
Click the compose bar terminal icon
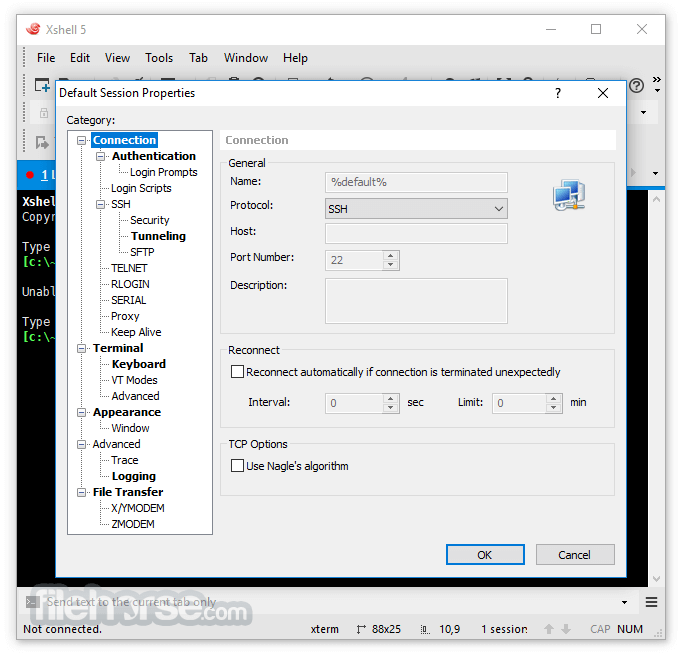tap(32, 602)
